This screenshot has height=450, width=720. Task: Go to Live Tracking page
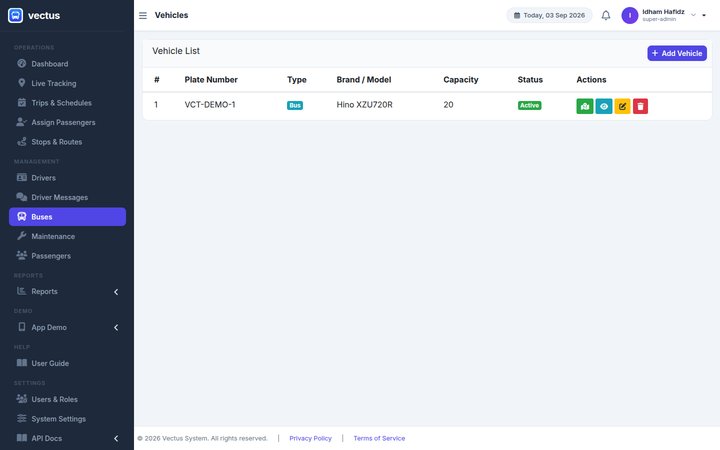click(x=68, y=83)
